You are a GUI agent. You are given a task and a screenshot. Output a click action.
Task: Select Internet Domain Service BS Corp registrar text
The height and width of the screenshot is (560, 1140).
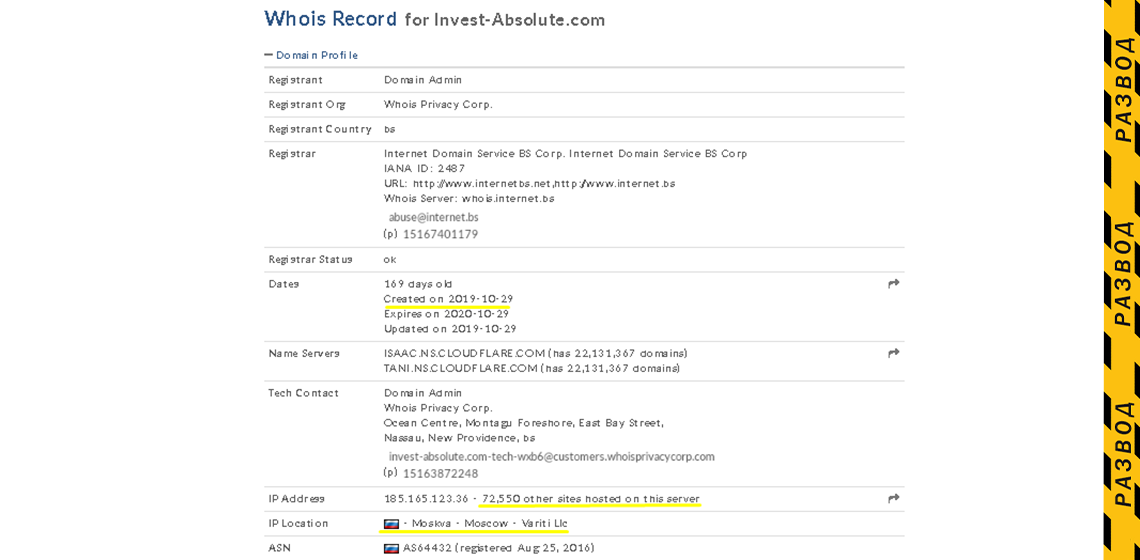coord(566,153)
